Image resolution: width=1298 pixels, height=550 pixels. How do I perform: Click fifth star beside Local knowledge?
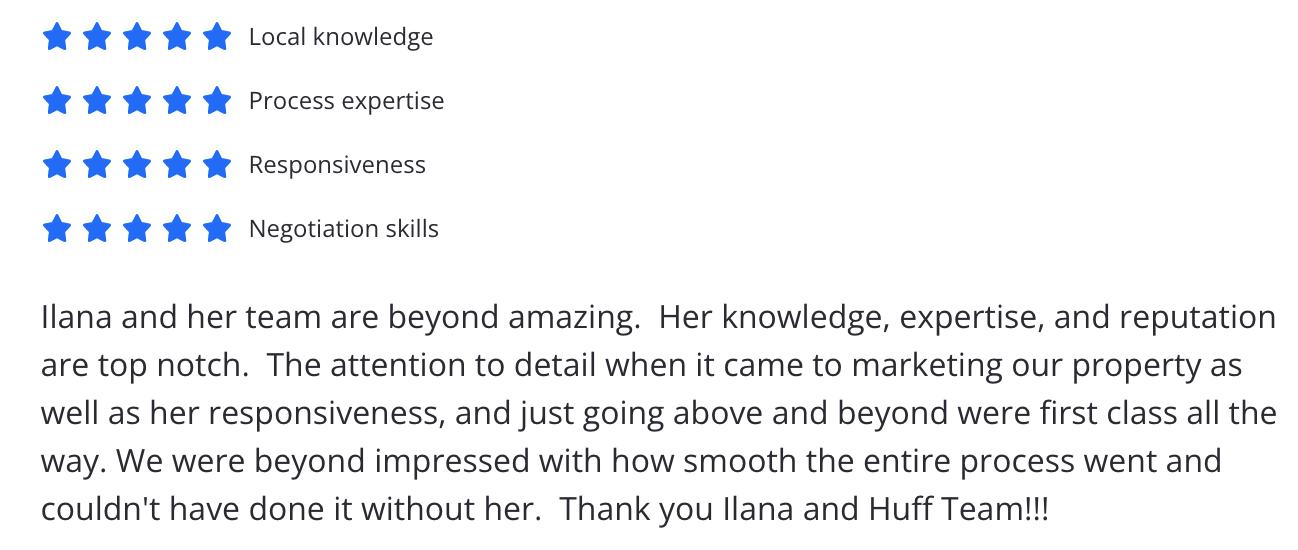click(216, 37)
